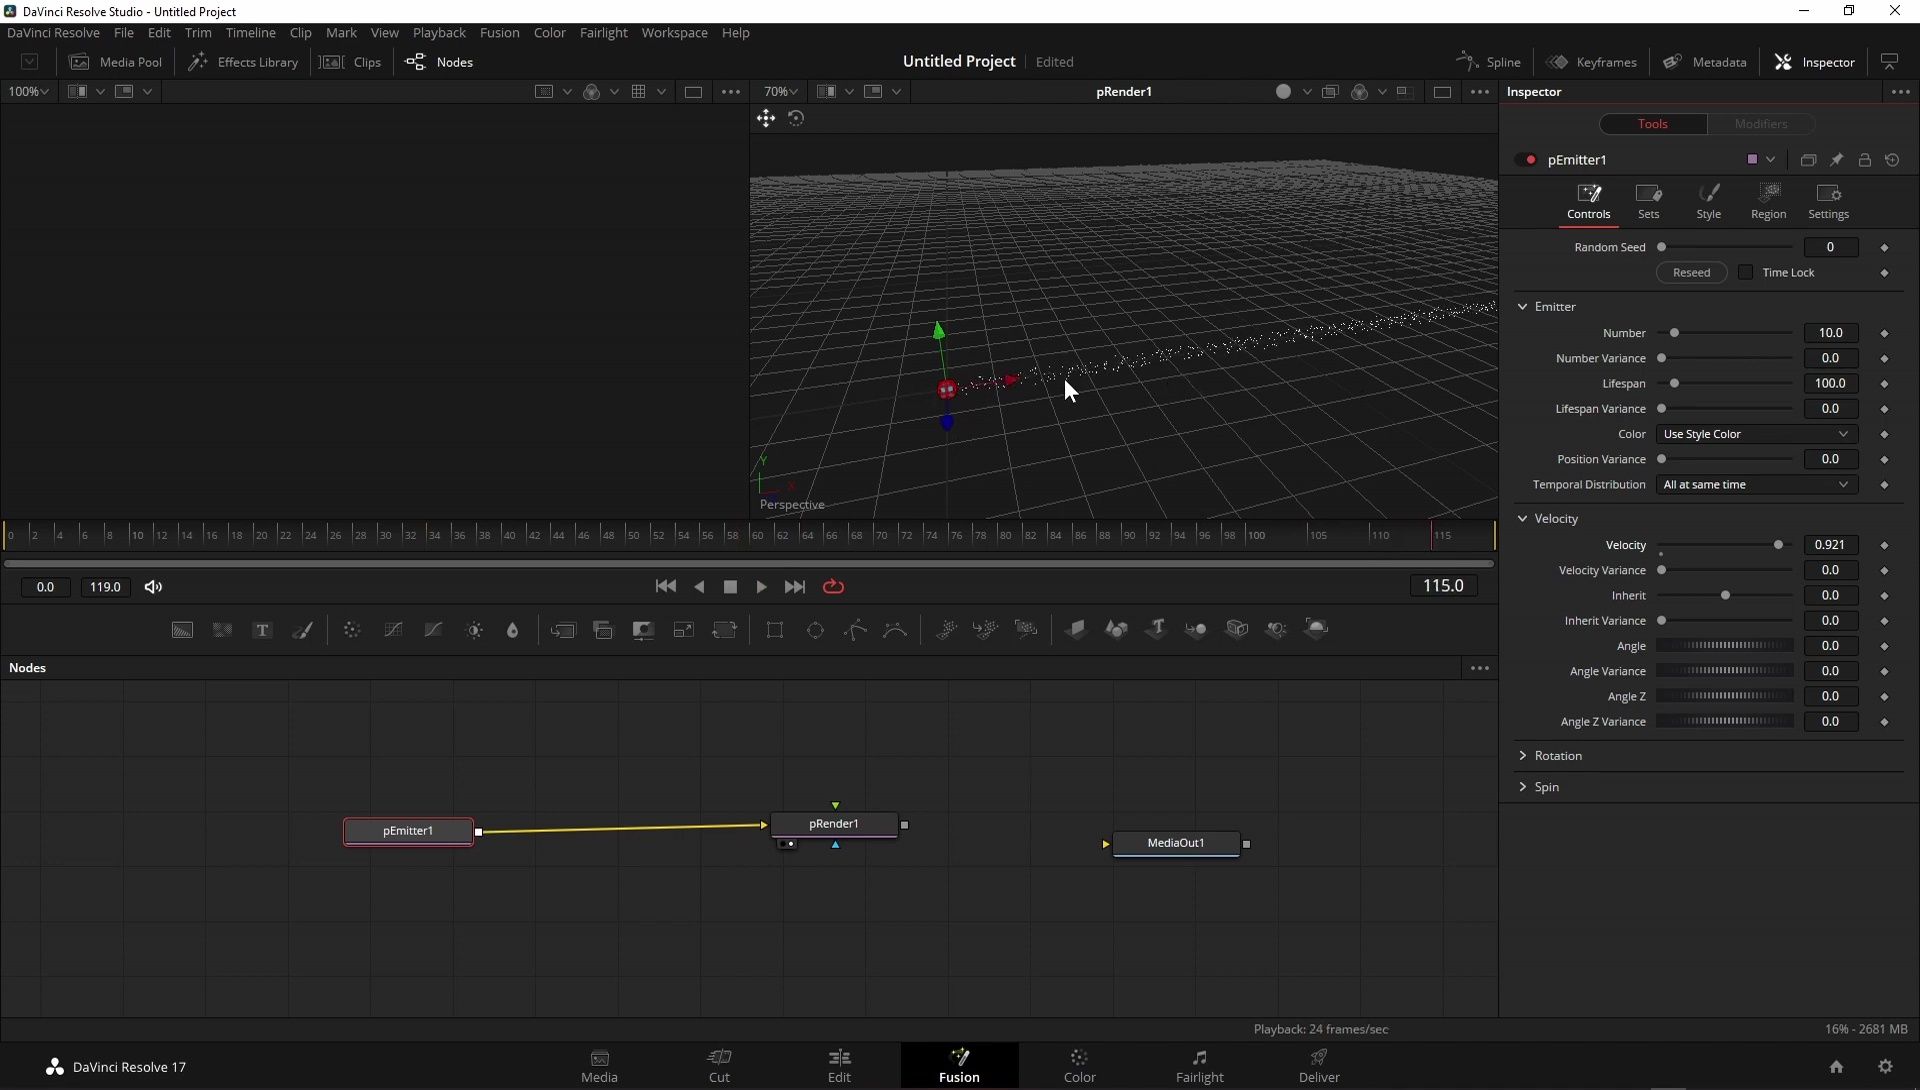Select the Paint tool icon
This screenshot has height=1090, width=1920.
coord(302,630)
